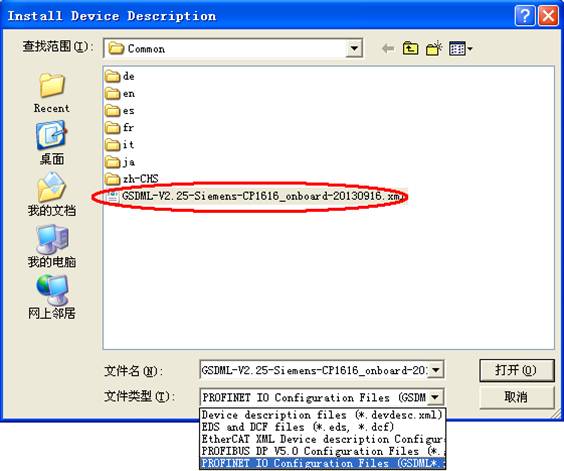Pick EtherCAT XML Device description option
The height and width of the screenshot is (471, 564).
click(x=322, y=439)
